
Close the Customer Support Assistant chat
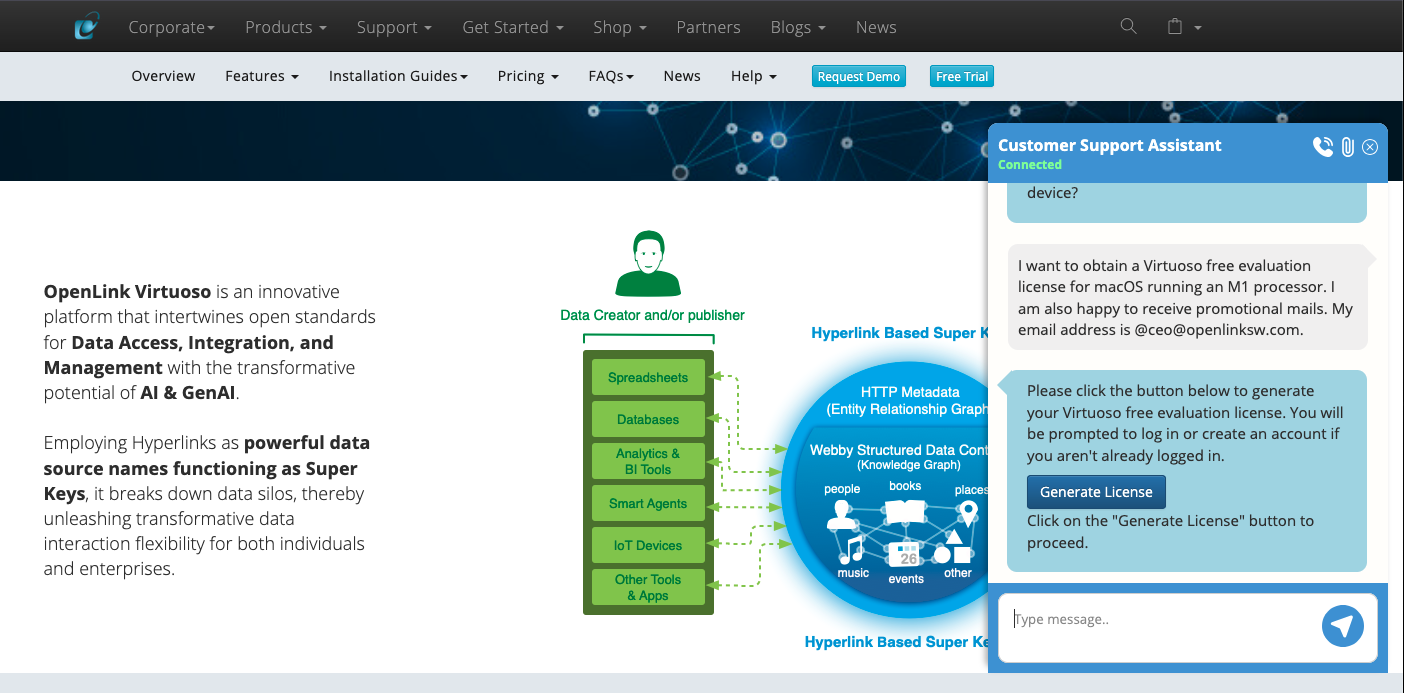[1370, 147]
